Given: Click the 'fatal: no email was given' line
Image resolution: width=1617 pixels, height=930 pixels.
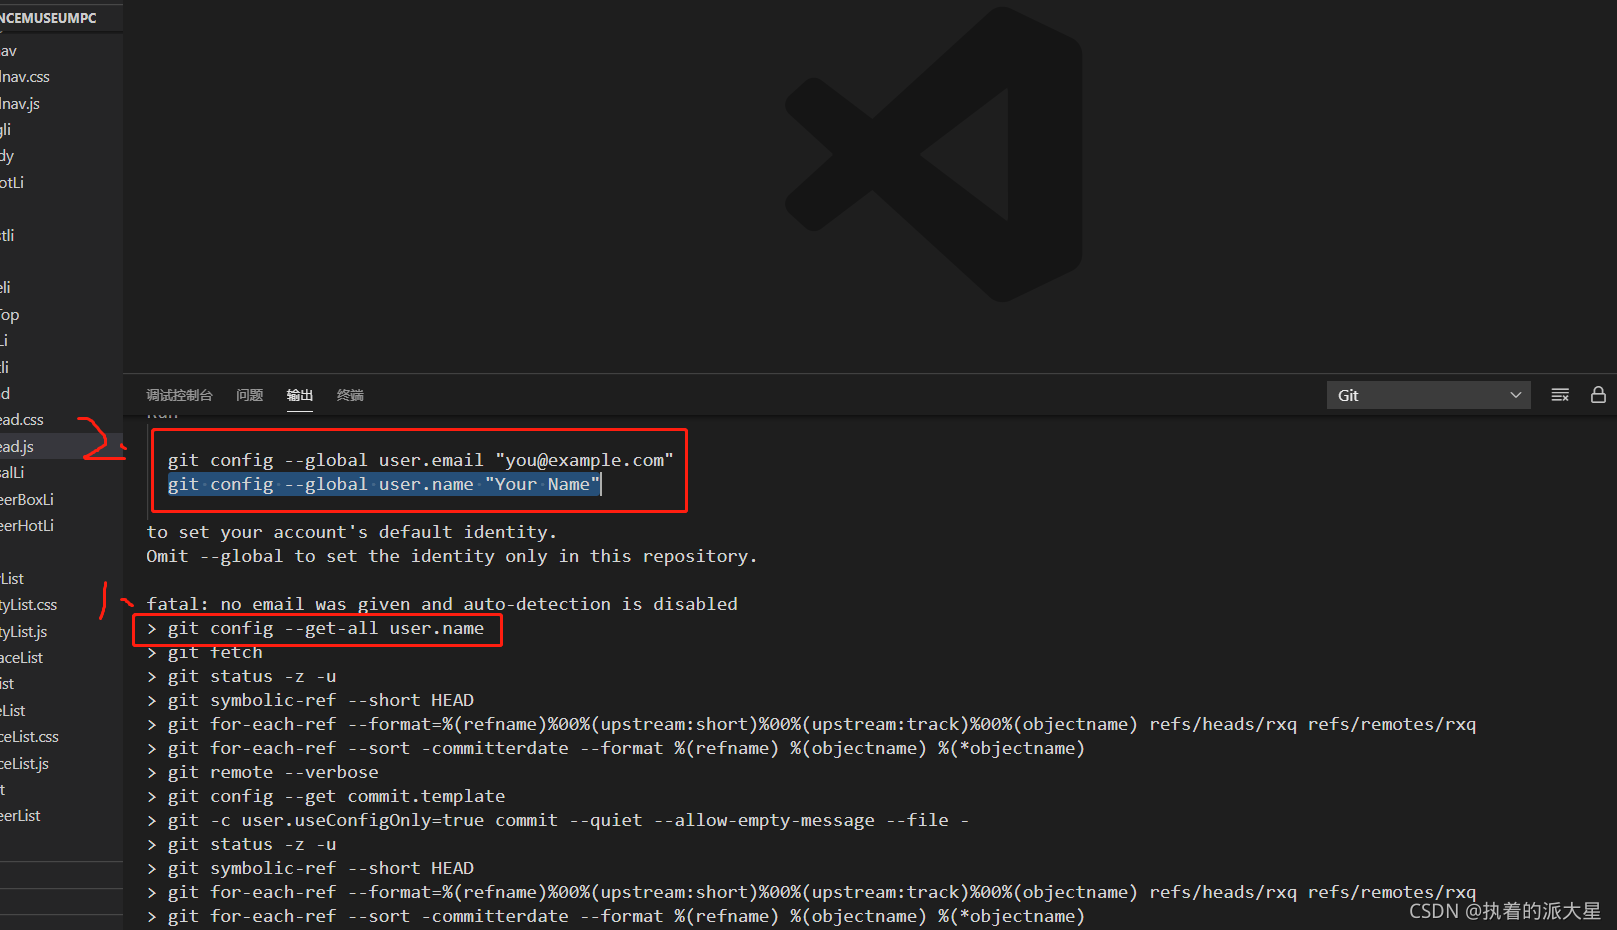Looking at the screenshot, I should 442,604.
